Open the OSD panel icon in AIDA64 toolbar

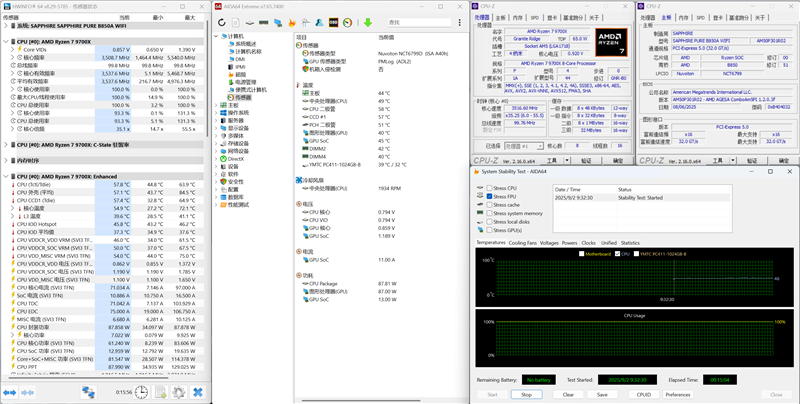(x=333, y=22)
